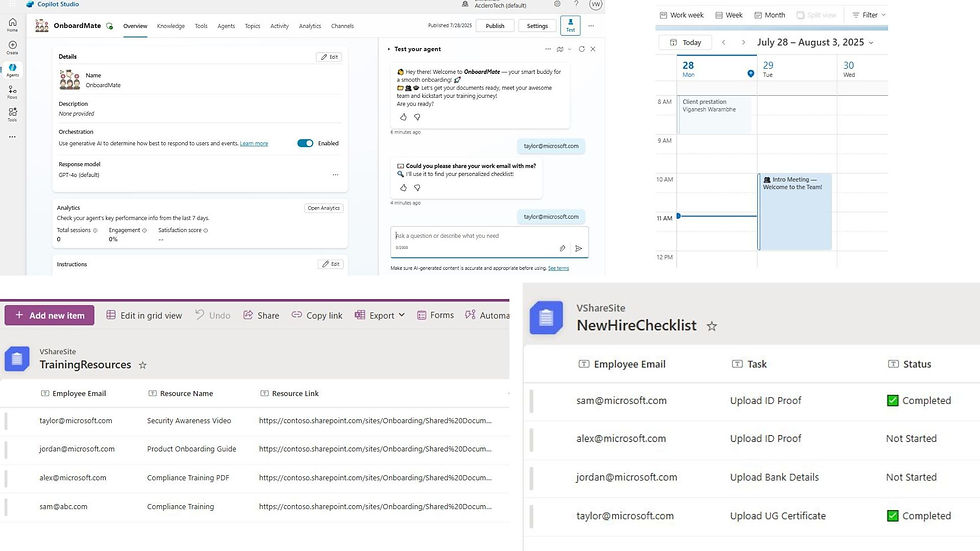The image size is (980, 551).
Task: Go to the previous week in the calendar
Action: [724, 42]
